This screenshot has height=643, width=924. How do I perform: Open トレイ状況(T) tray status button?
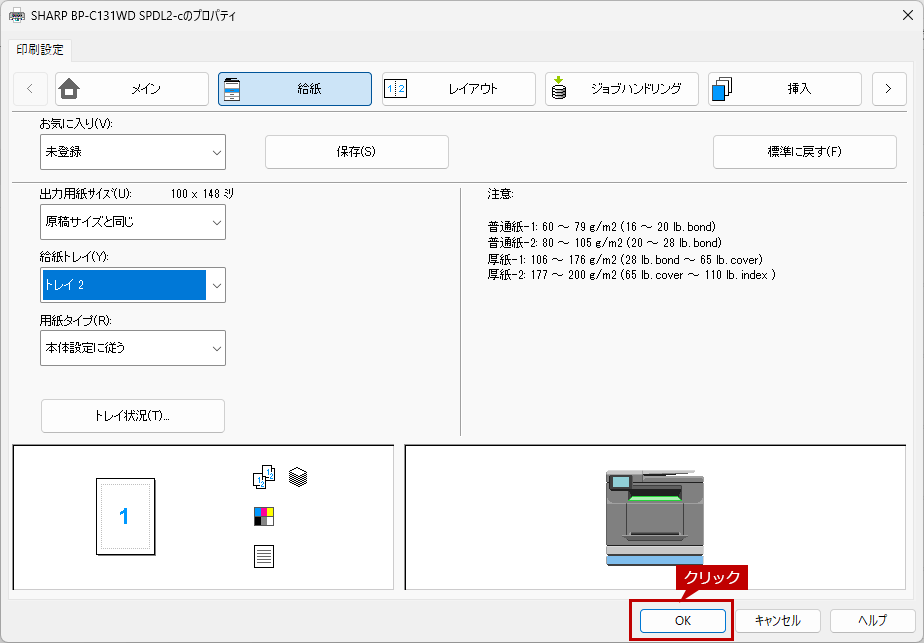pyautogui.click(x=133, y=416)
